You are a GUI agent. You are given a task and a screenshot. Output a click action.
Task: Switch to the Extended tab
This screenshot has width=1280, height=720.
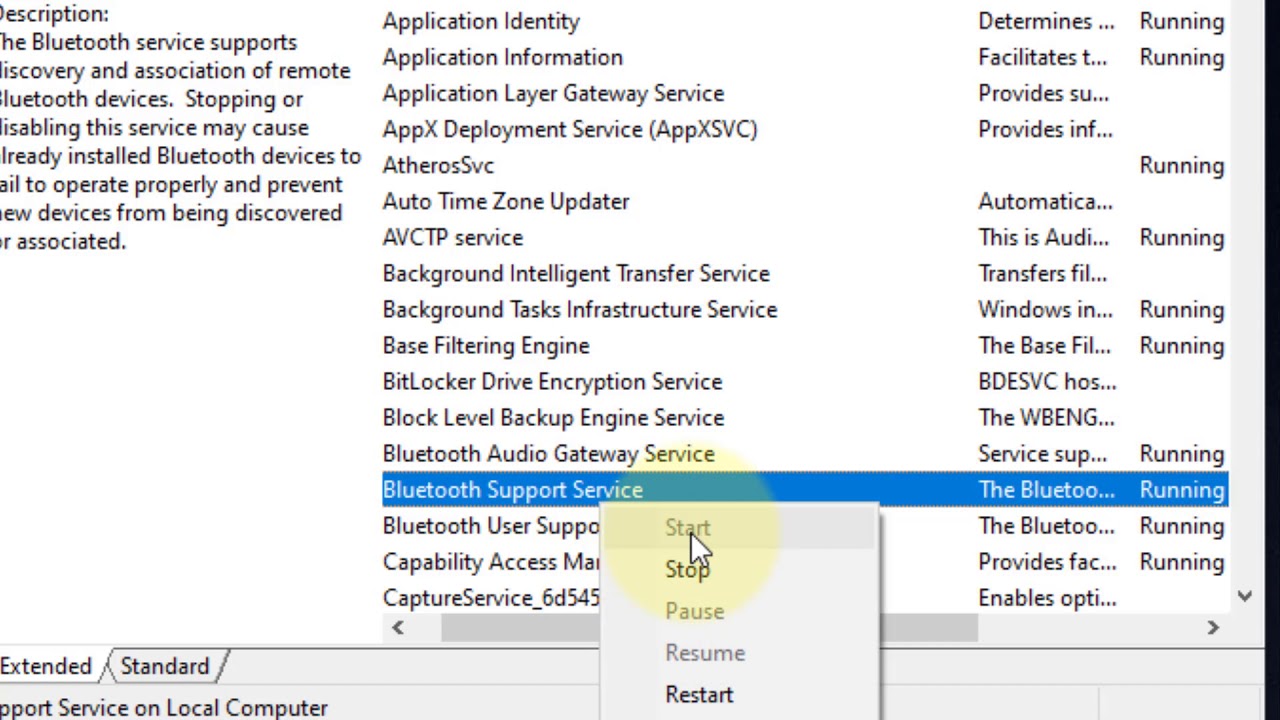coord(46,667)
